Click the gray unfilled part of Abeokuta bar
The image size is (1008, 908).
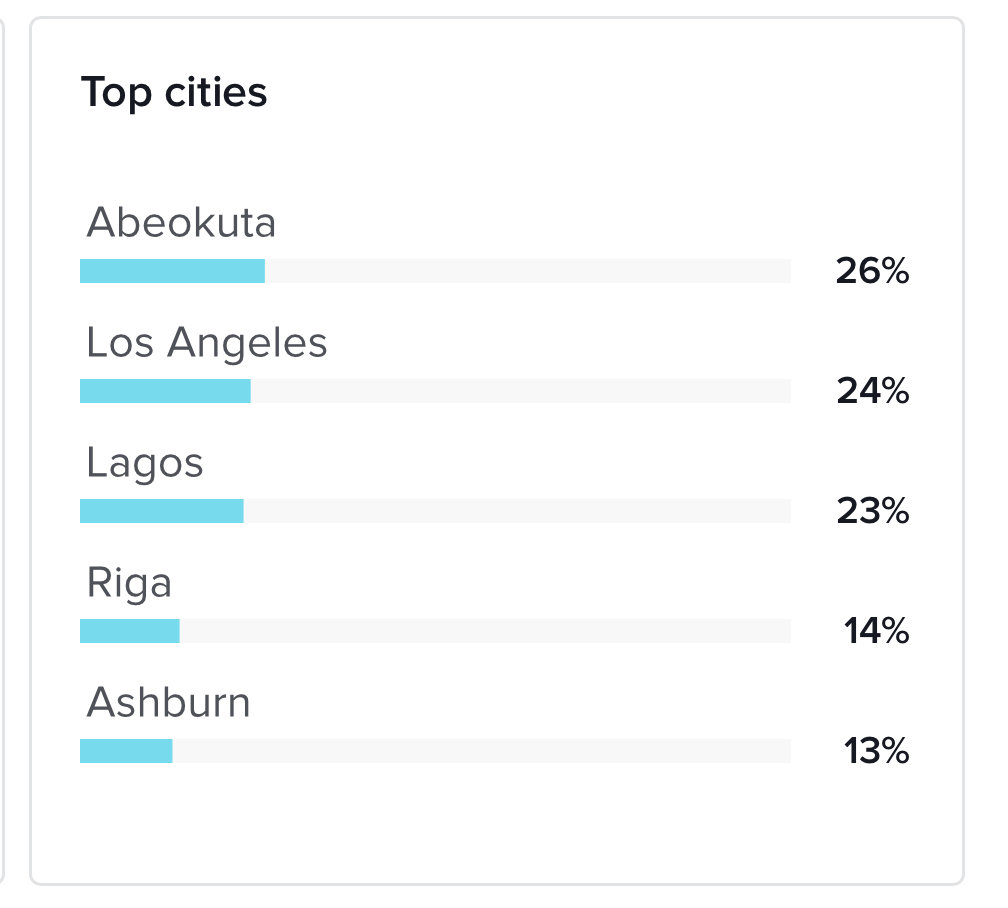[x=527, y=271]
